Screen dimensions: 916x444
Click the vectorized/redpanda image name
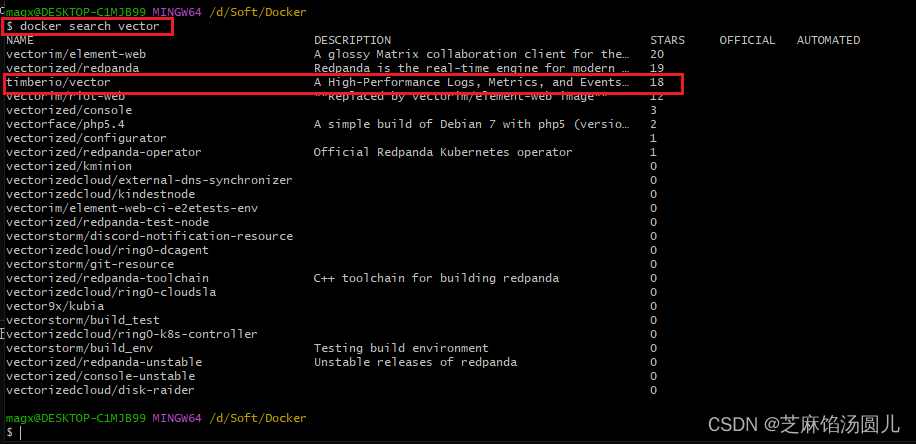tap(72, 68)
